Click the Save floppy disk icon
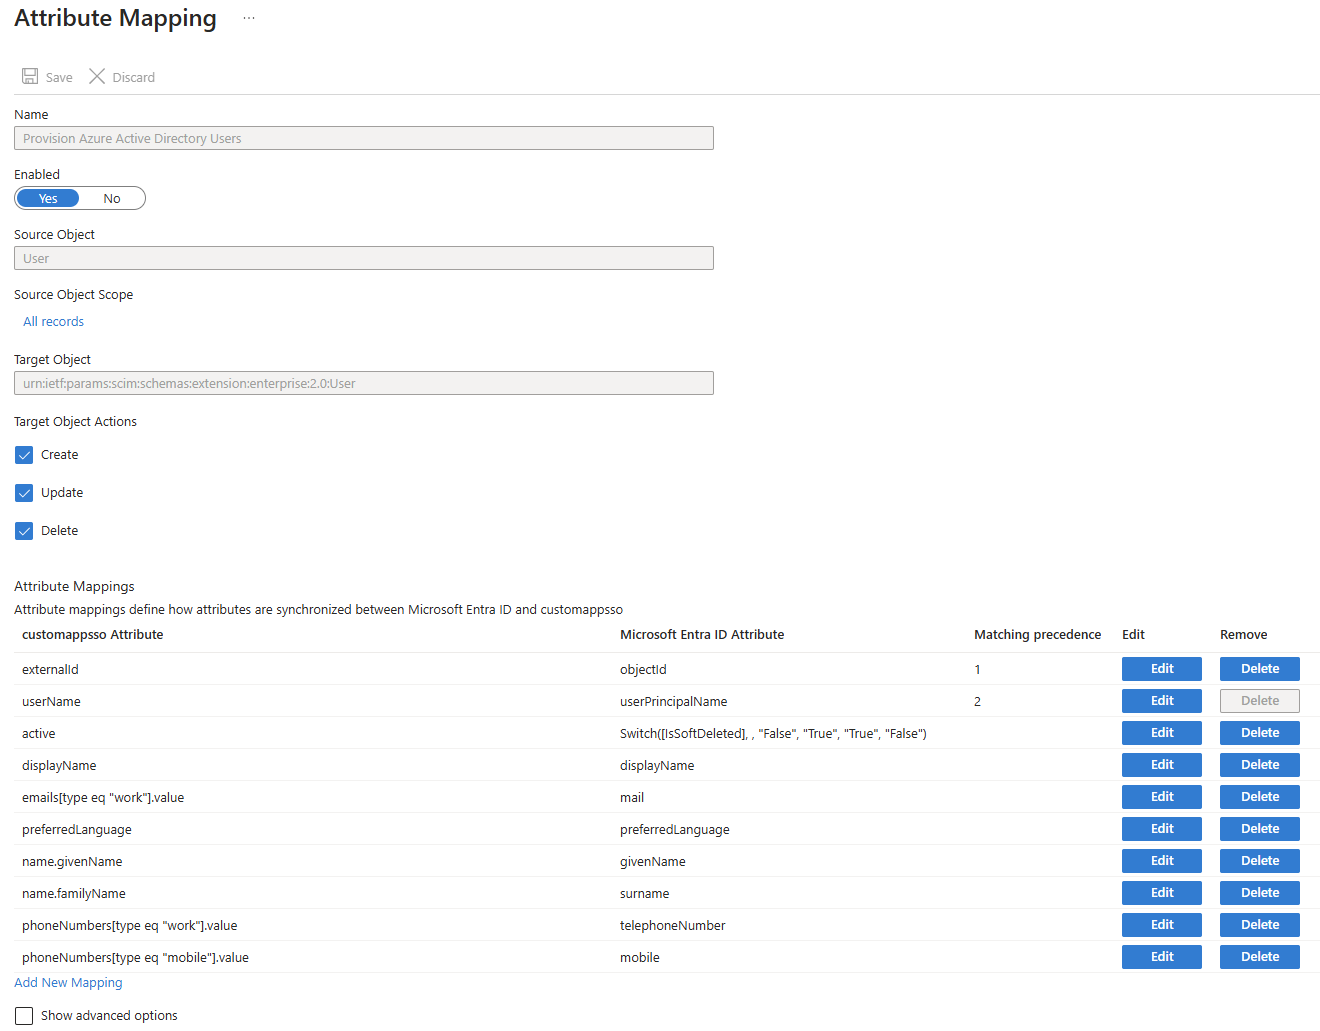 point(30,77)
